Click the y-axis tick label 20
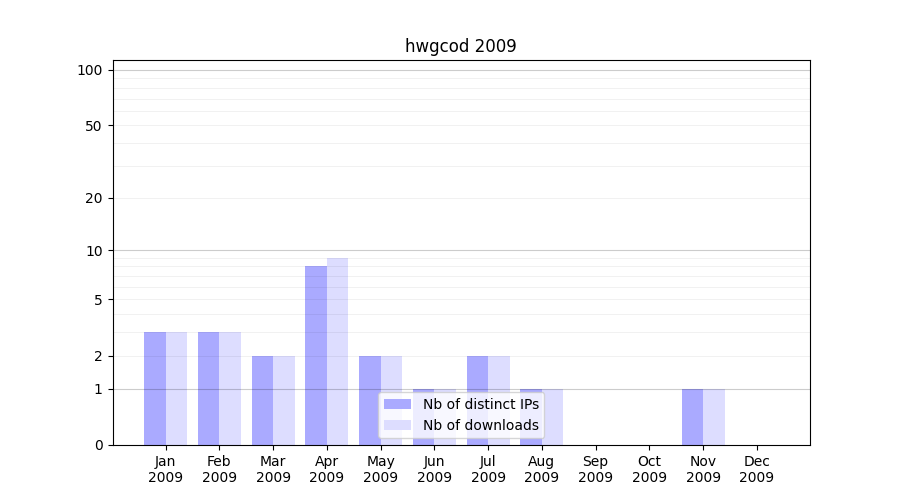 click(94, 198)
